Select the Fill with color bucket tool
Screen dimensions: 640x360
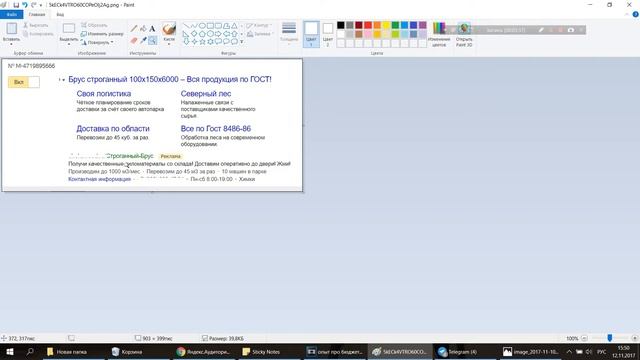coord(143,29)
